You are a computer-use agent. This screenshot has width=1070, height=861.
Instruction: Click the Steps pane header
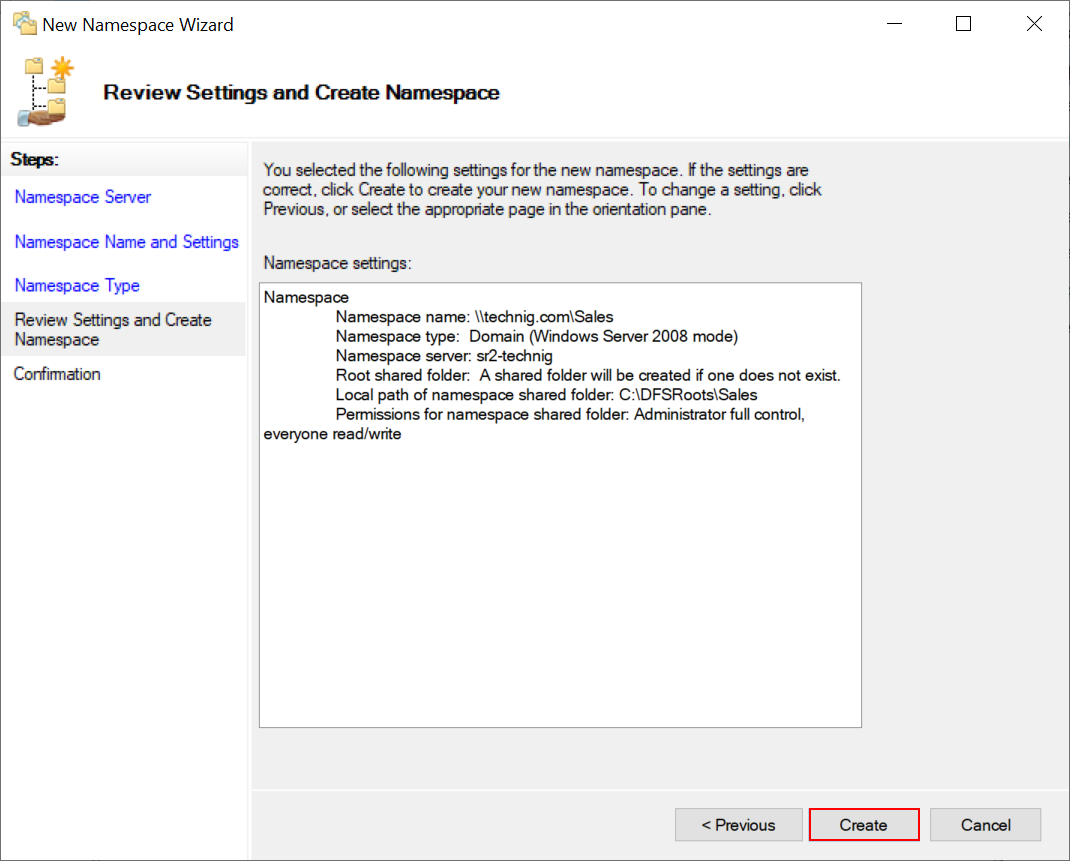33,158
